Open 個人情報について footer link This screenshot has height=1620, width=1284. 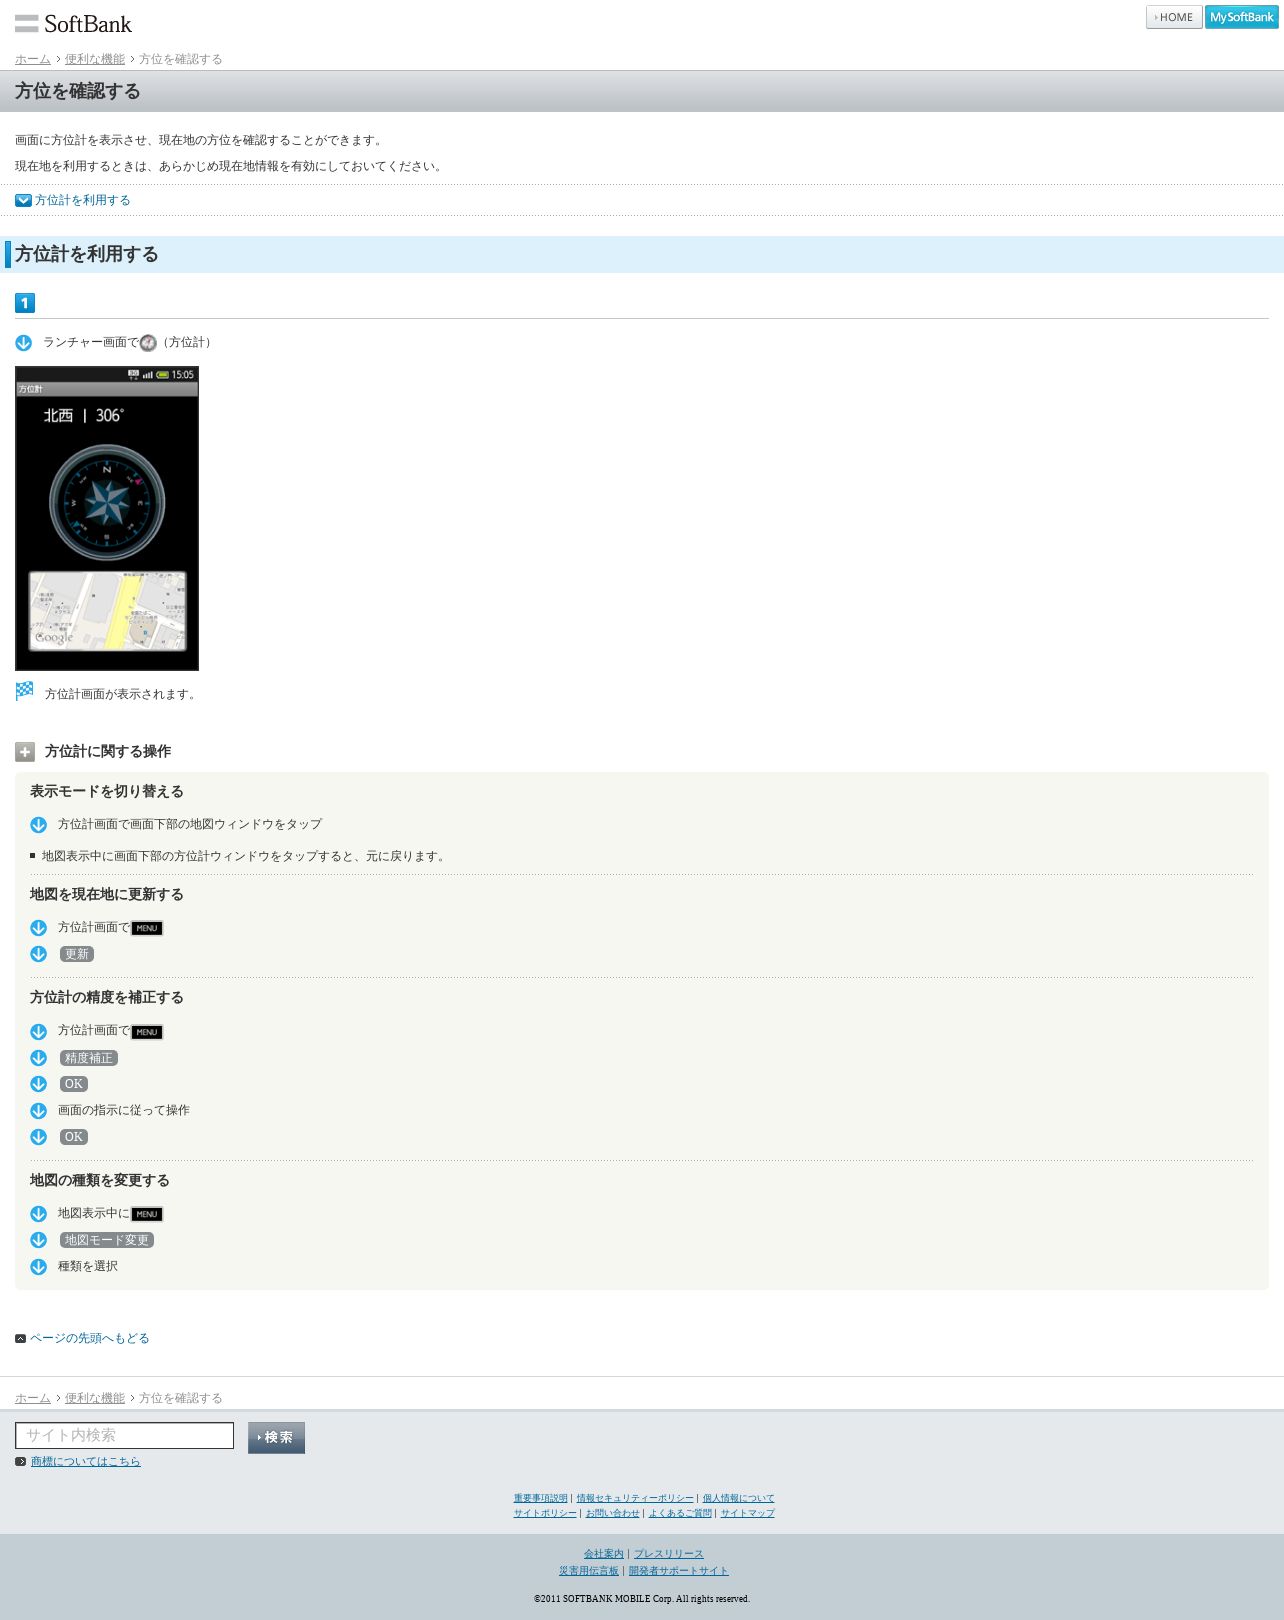[x=738, y=1498]
